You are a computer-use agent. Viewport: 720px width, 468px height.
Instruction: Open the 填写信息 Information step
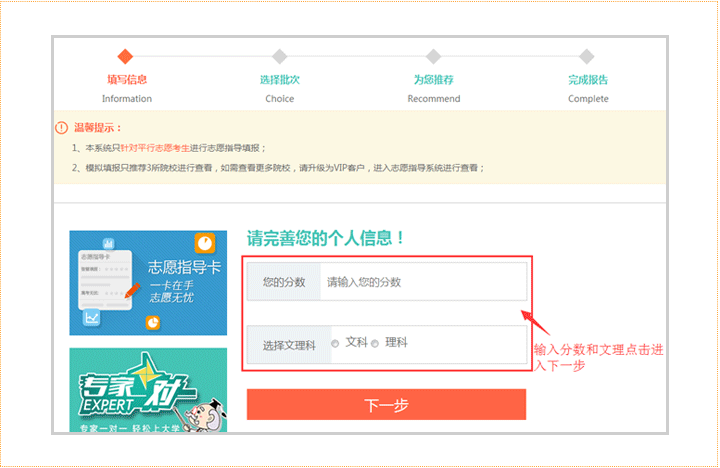tap(127, 88)
